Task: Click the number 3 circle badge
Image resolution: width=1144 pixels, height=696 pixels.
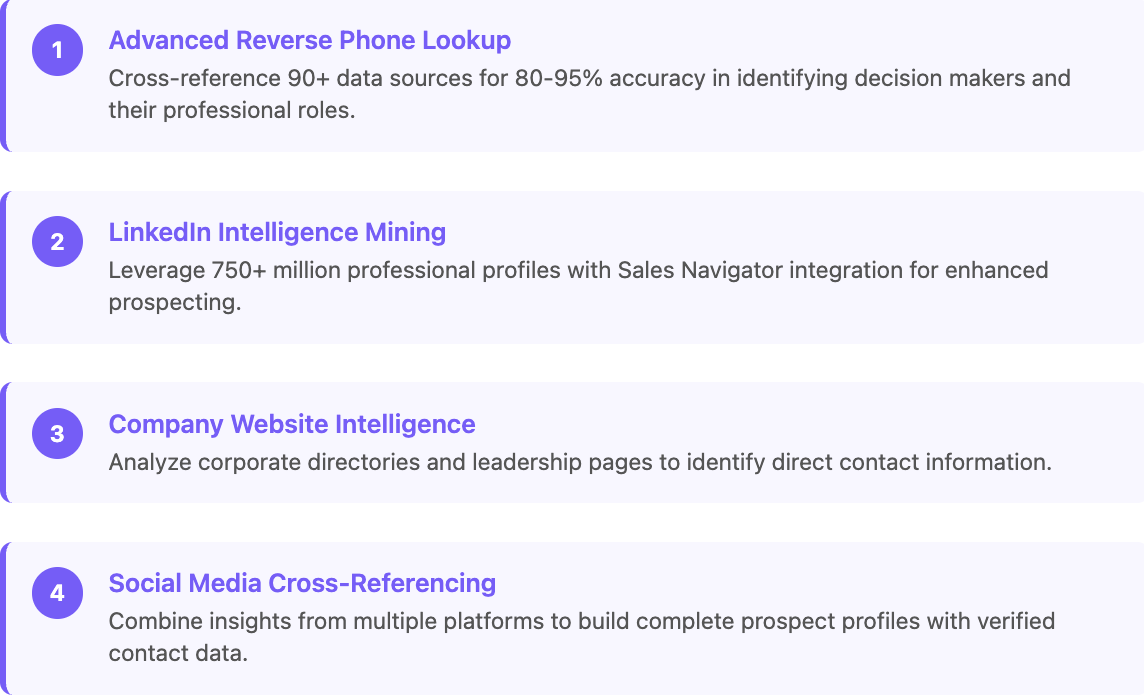Action: [x=57, y=433]
